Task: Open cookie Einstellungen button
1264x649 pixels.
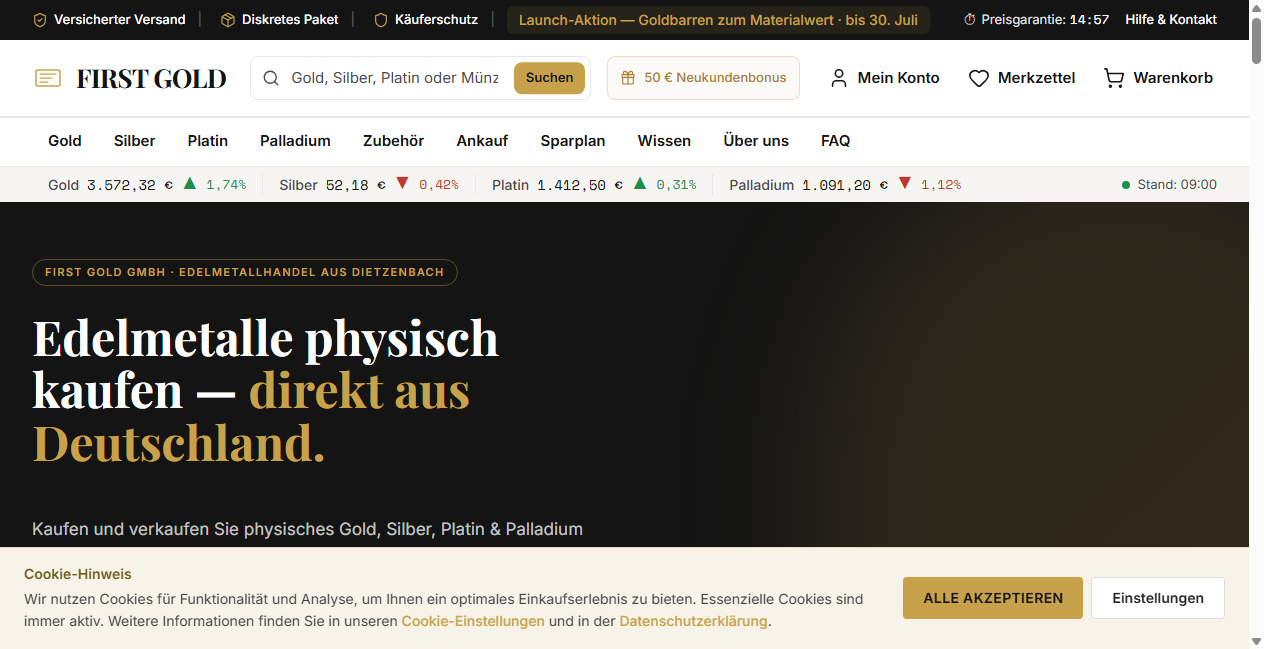Action: pyautogui.click(x=1158, y=598)
